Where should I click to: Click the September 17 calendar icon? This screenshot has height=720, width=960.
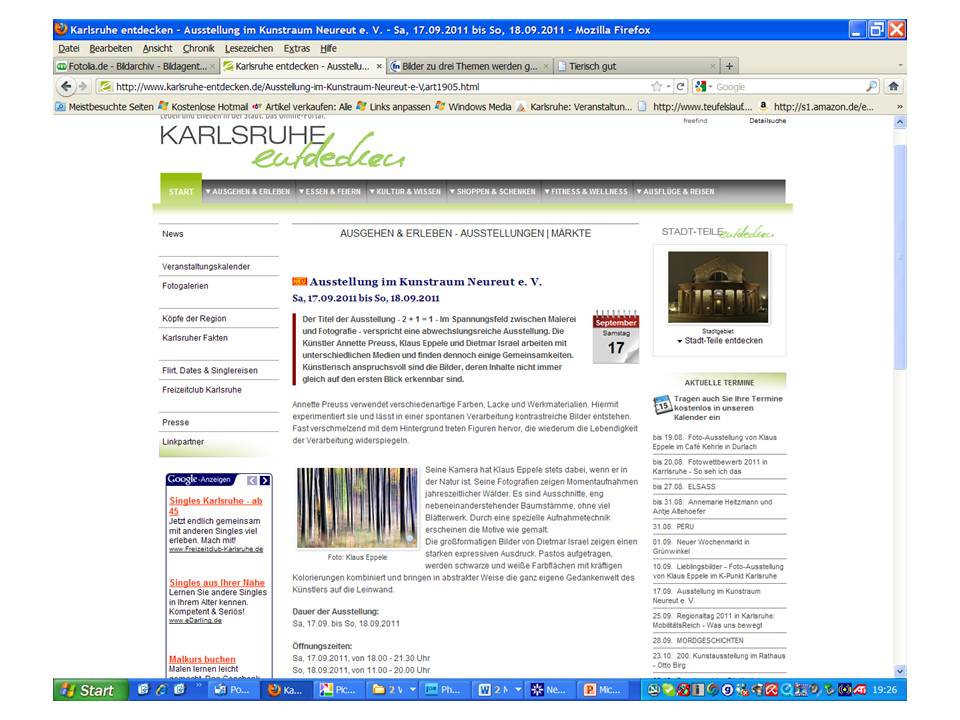615,336
